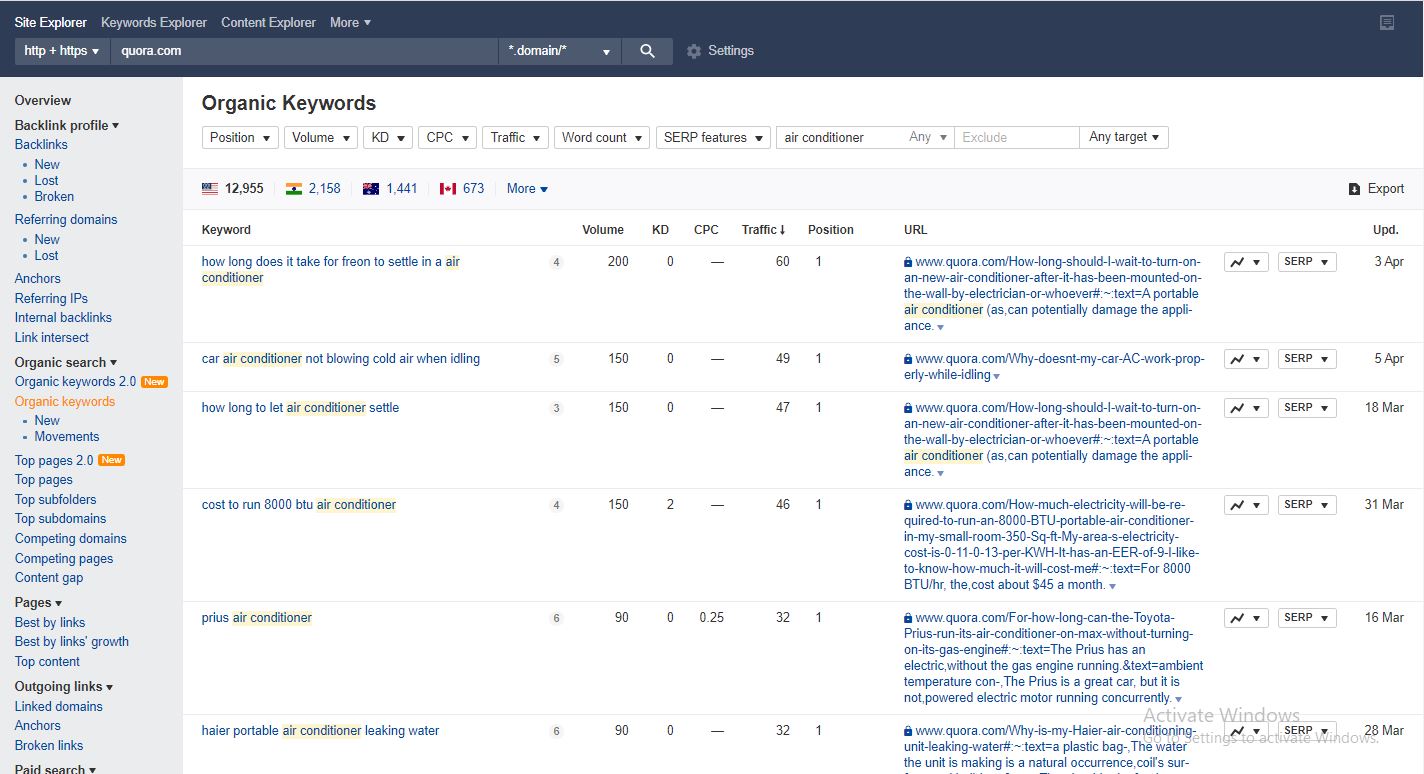
Task: Open Organic keywords 2.0 in the sidebar
Action: (75, 381)
